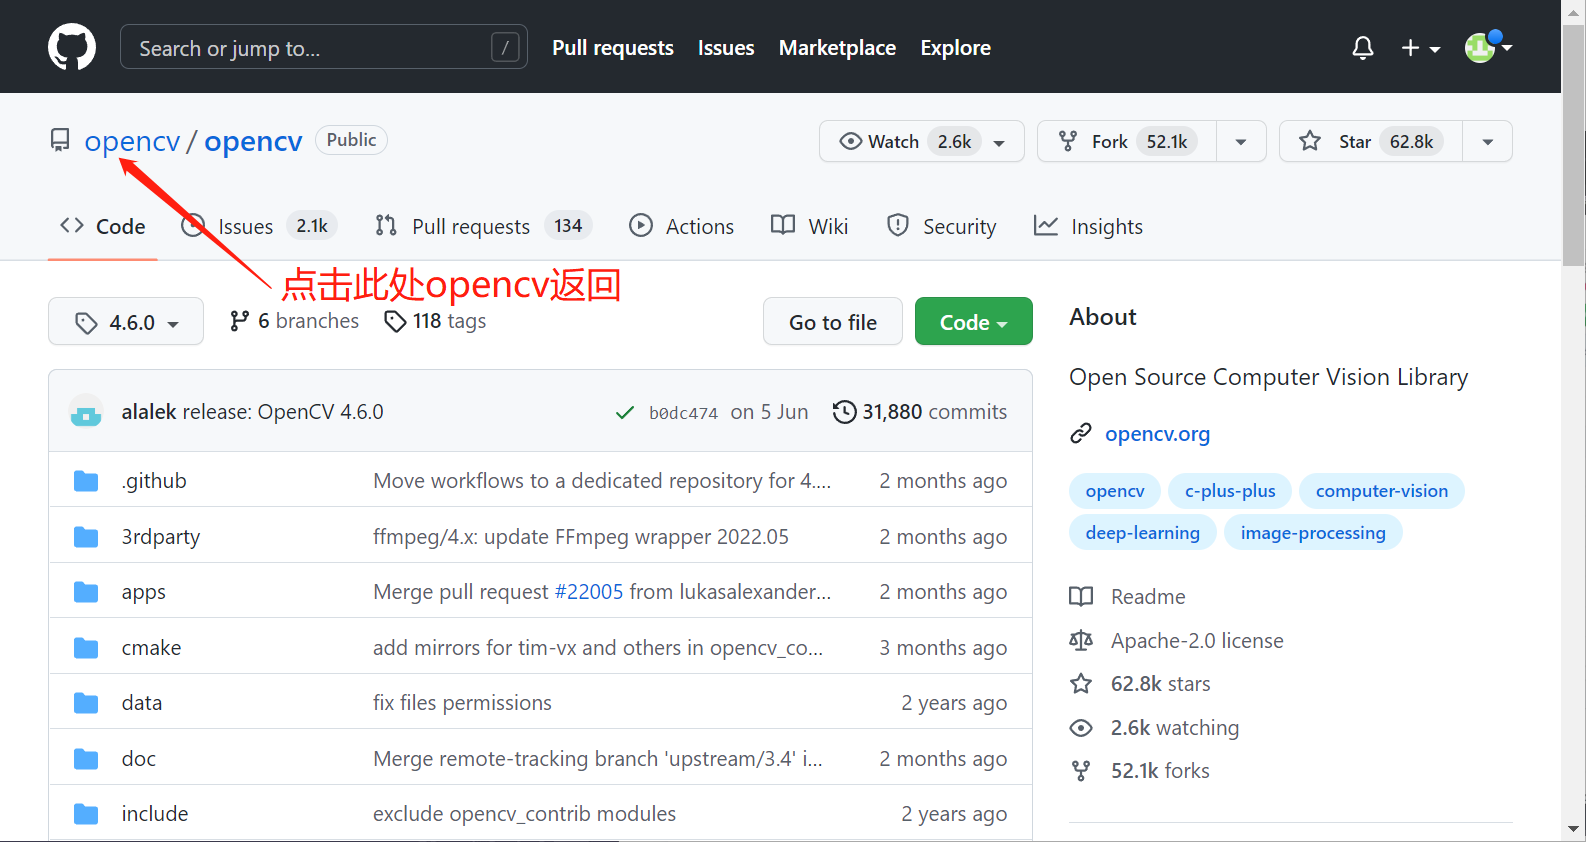The image size is (1586, 842).
Task: Click the alalek author avatar
Action: click(86, 411)
